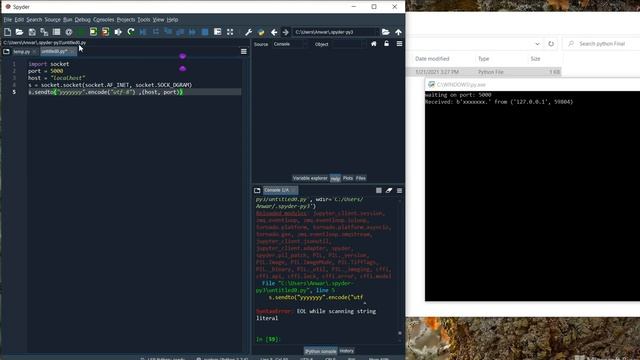The width and height of the screenshot is (640, 360).
Task: Open file using the folder toolbar icon
Action: [x=19, y=32]
